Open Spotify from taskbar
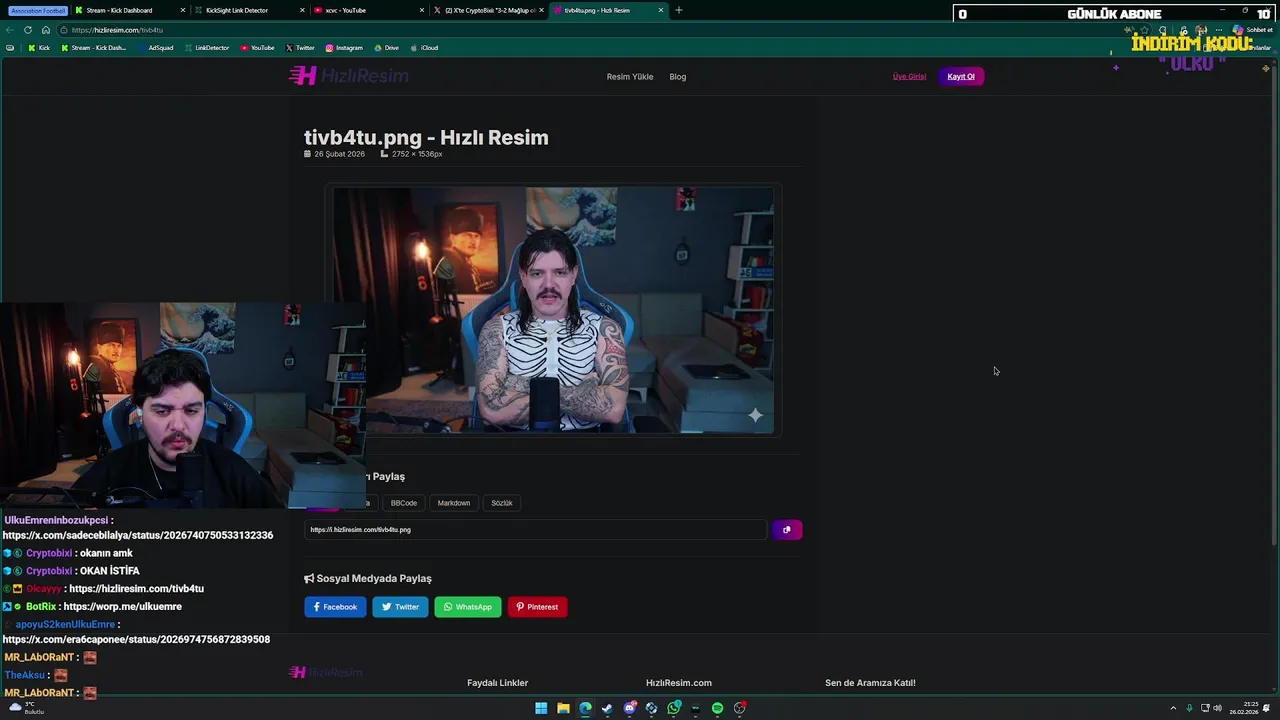The height and width of the screenshot is (720, 1280). (x=717, y=708)
